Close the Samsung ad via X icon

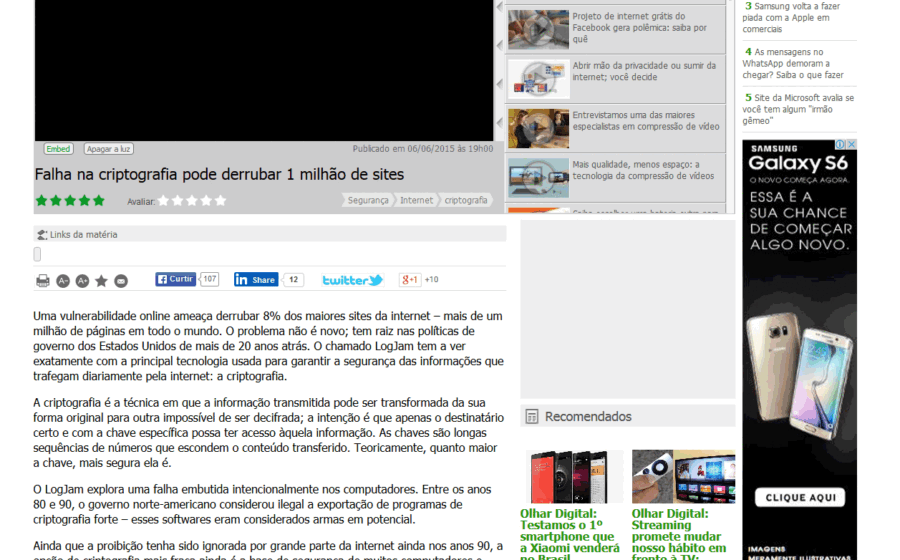852,145
